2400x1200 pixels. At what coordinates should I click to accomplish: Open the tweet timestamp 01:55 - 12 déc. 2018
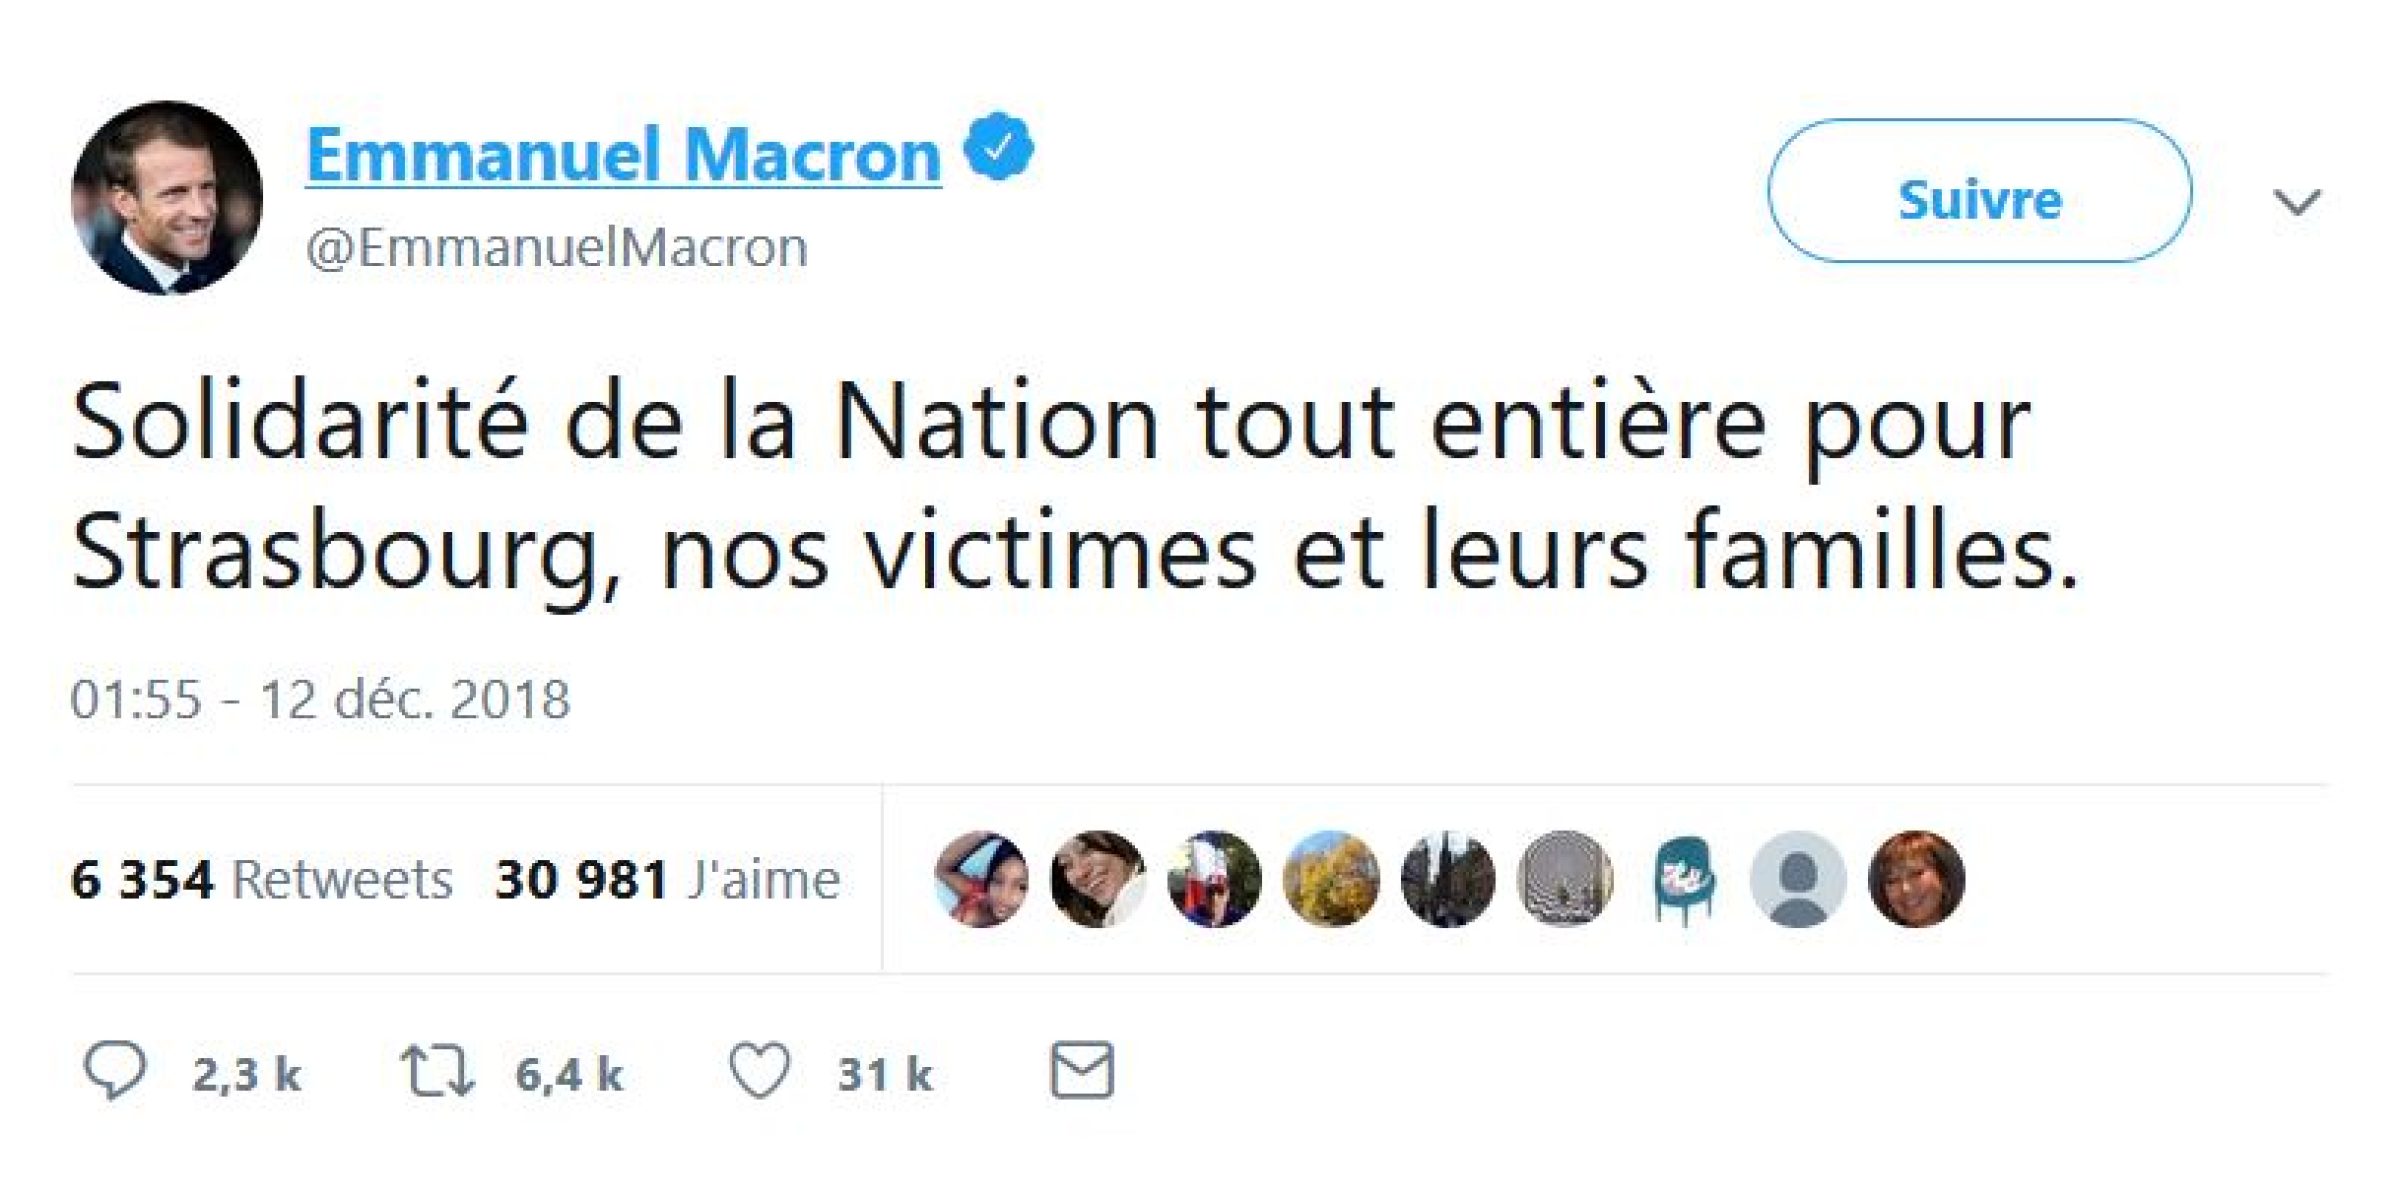320,699
